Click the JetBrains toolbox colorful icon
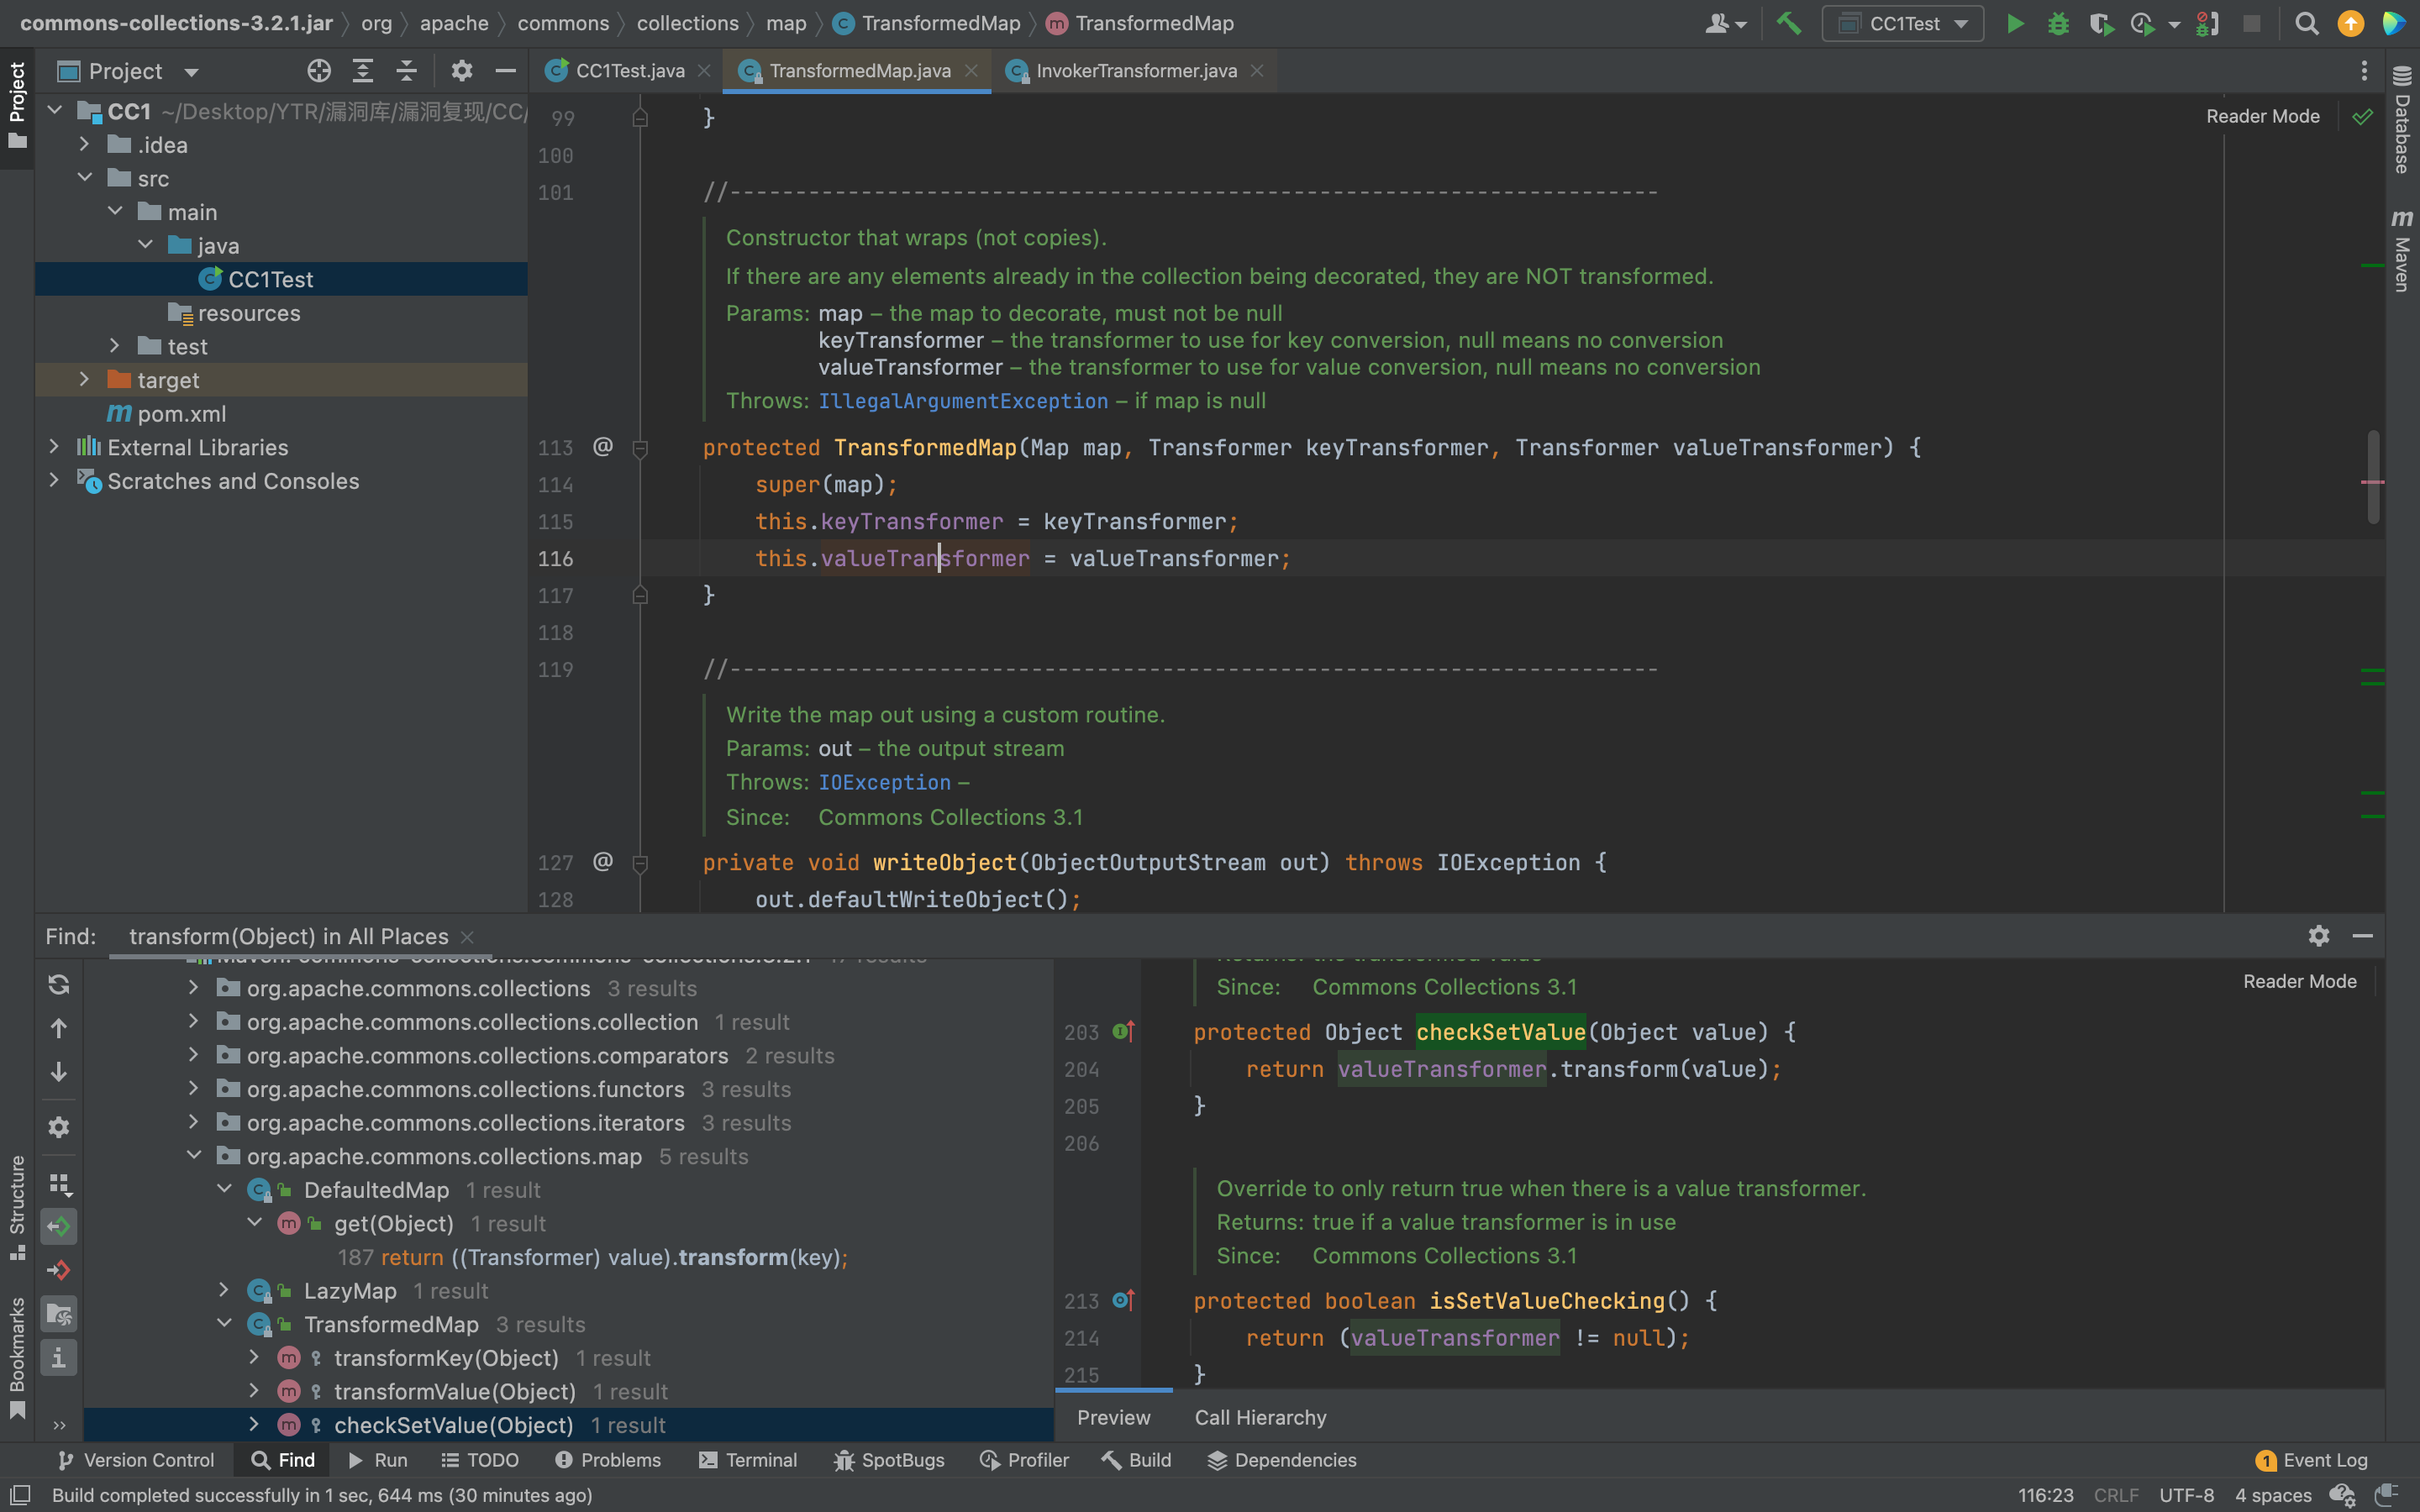 2394,23
